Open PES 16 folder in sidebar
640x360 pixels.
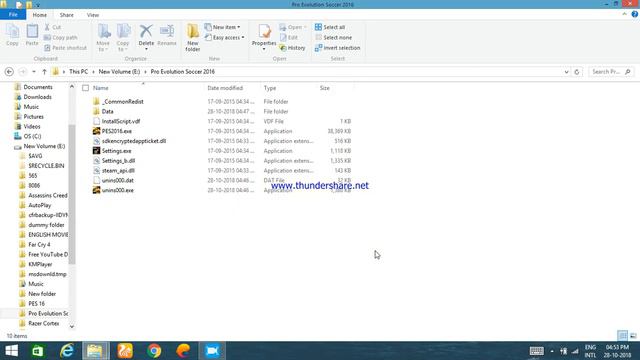[36, 304]
